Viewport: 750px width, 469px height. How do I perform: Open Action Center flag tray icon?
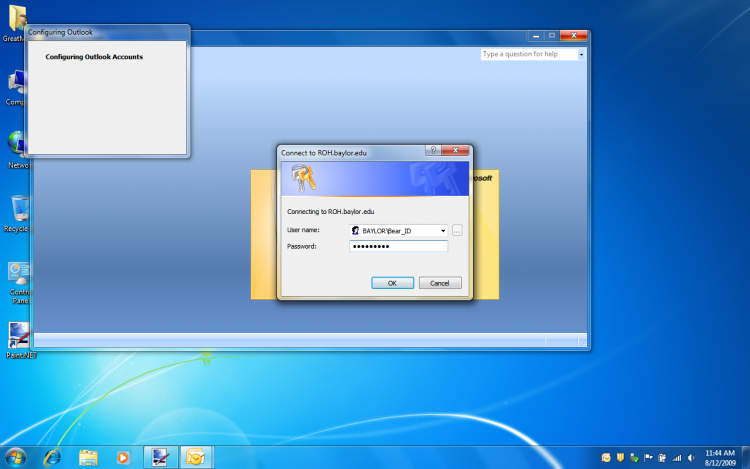point(648,458)
